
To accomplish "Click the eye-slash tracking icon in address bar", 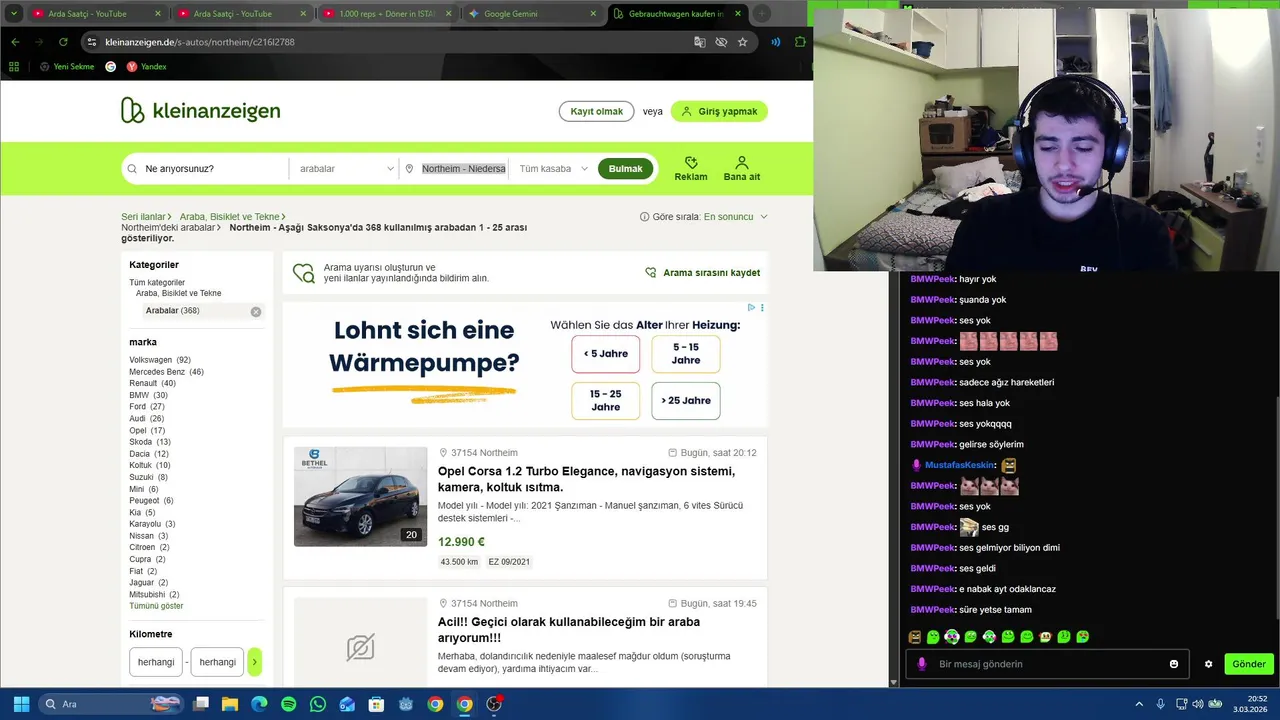I will [721, 42].
